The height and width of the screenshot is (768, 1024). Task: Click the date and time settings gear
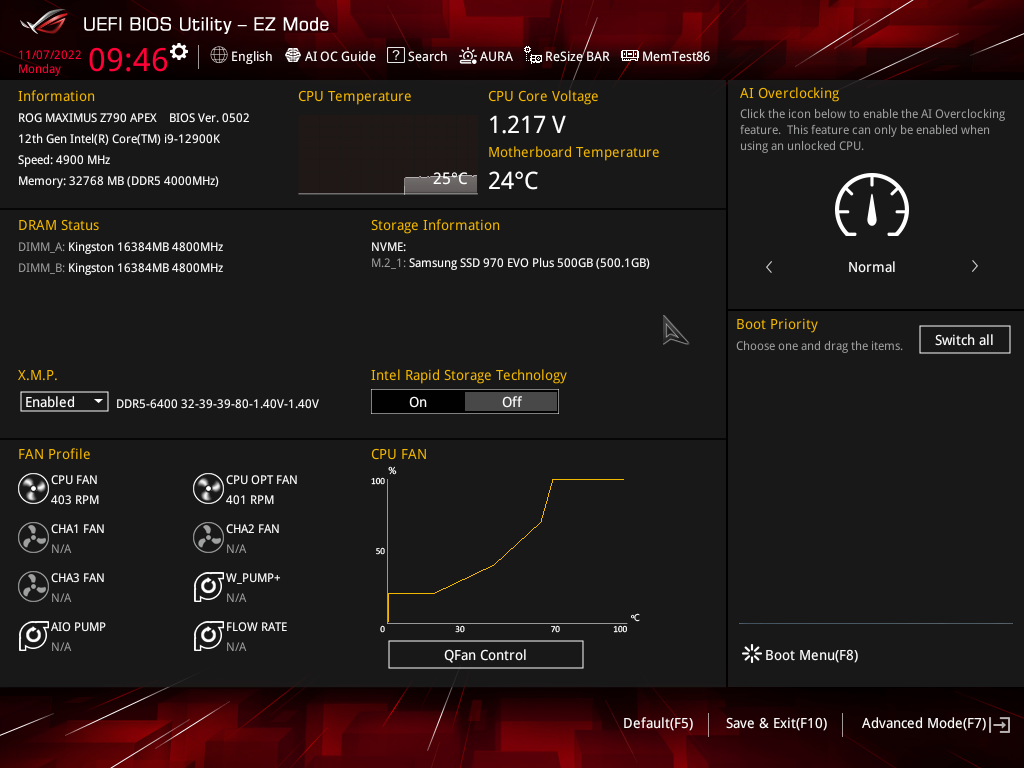[179, 51]
